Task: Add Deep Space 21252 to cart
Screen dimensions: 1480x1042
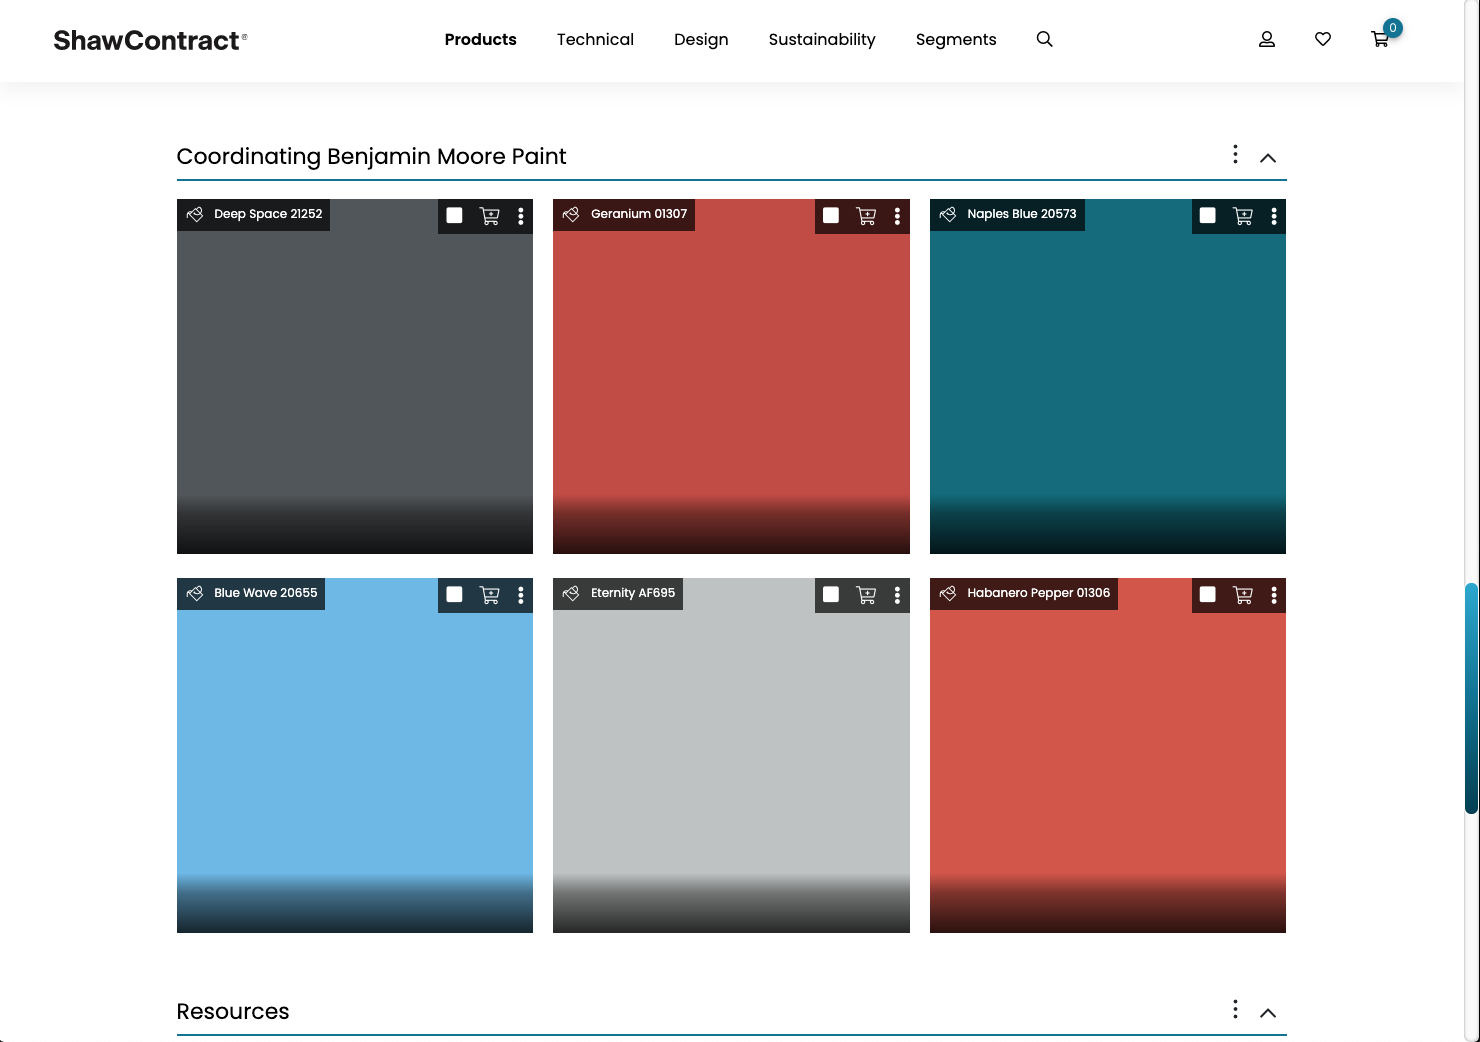Action: (489, 216)
